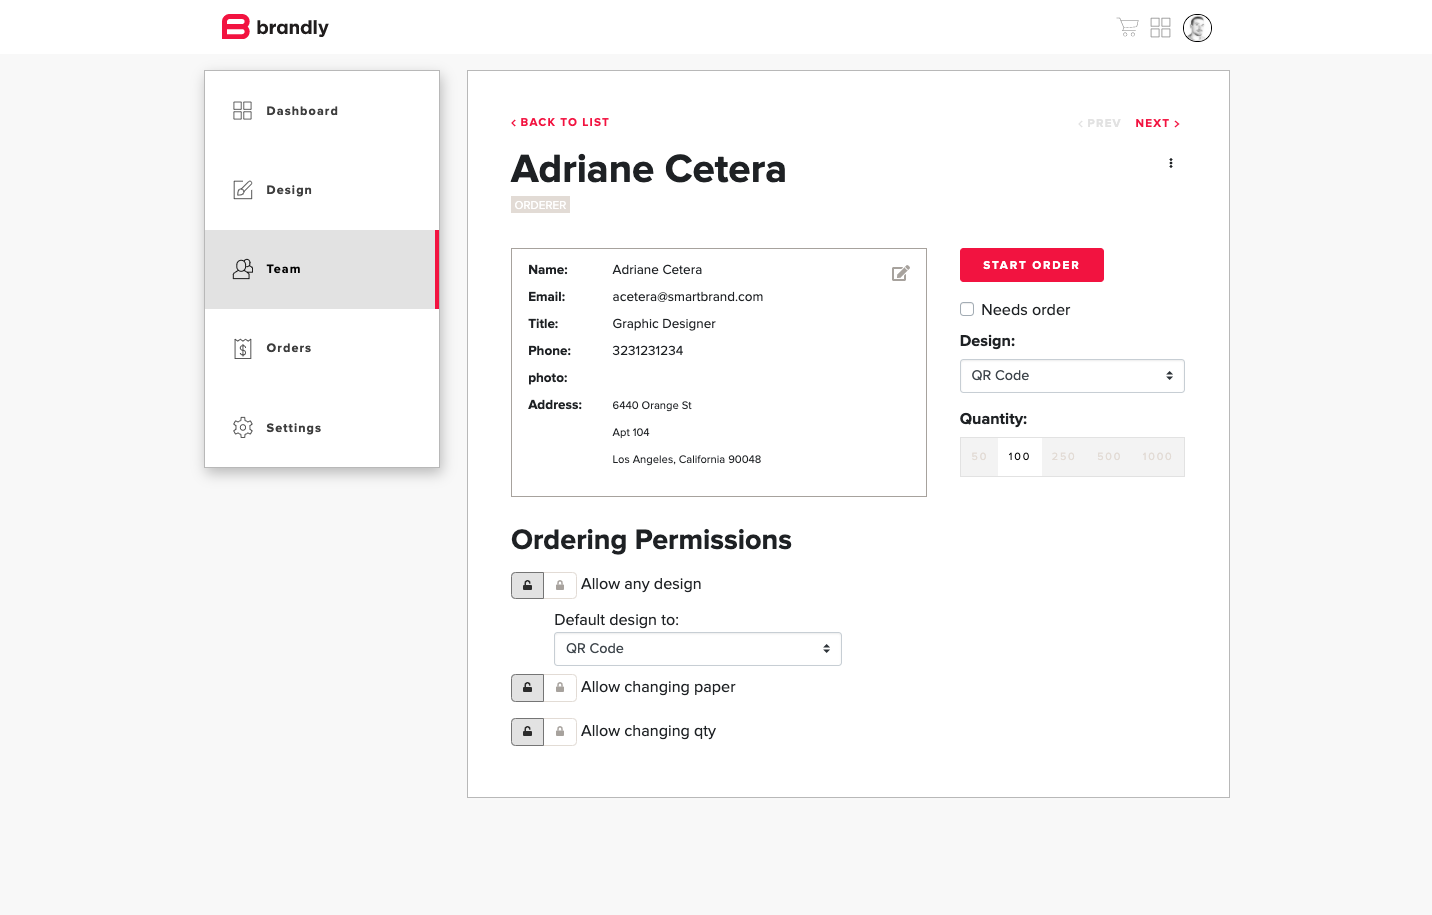1432x915 pixels.
Task: Click the Settings gear icon in sidebar
Action: [x=243, y=428]
